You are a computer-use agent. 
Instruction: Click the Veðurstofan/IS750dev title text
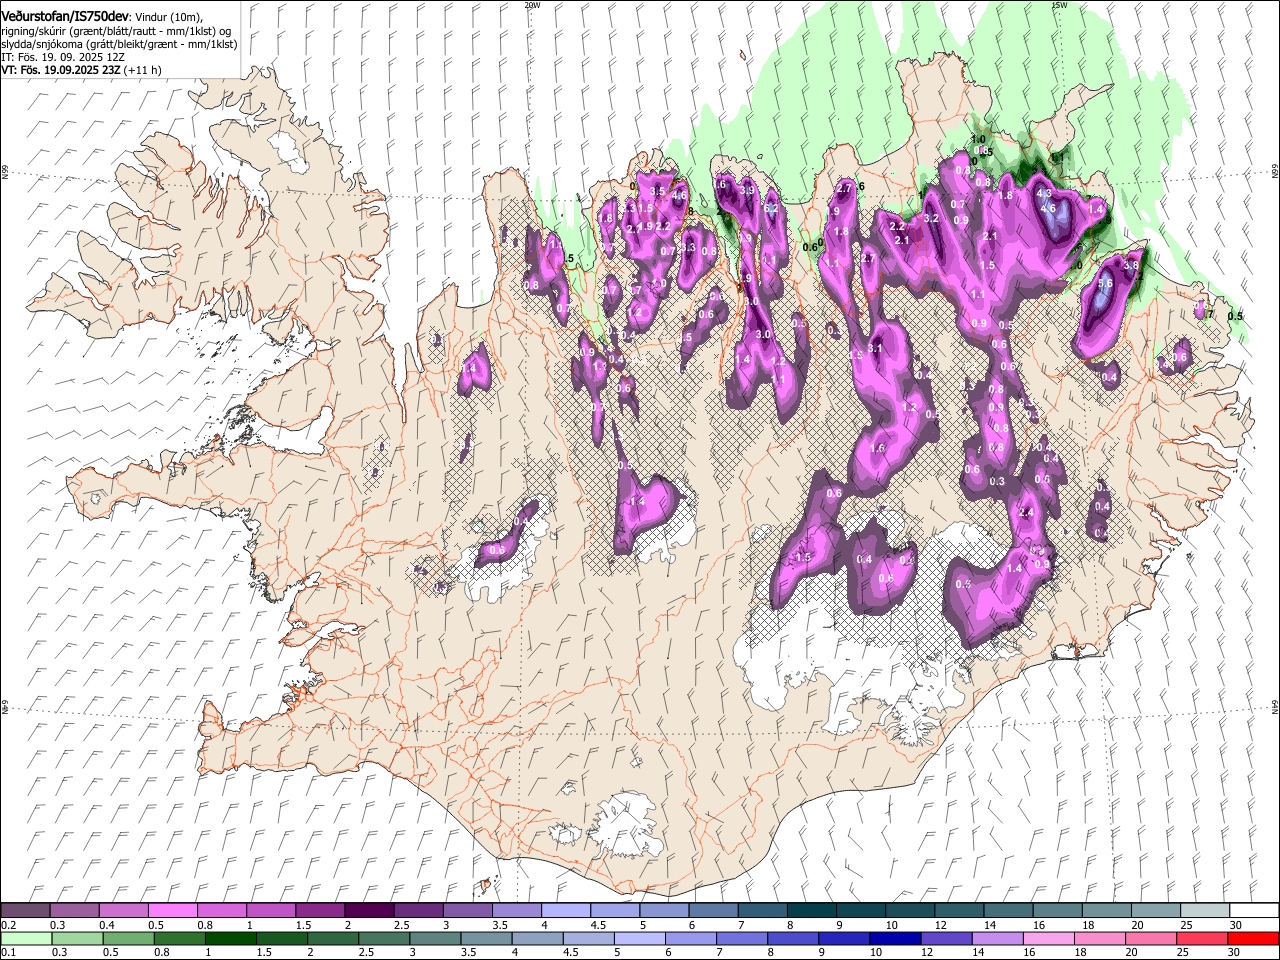tap(64, 16)
